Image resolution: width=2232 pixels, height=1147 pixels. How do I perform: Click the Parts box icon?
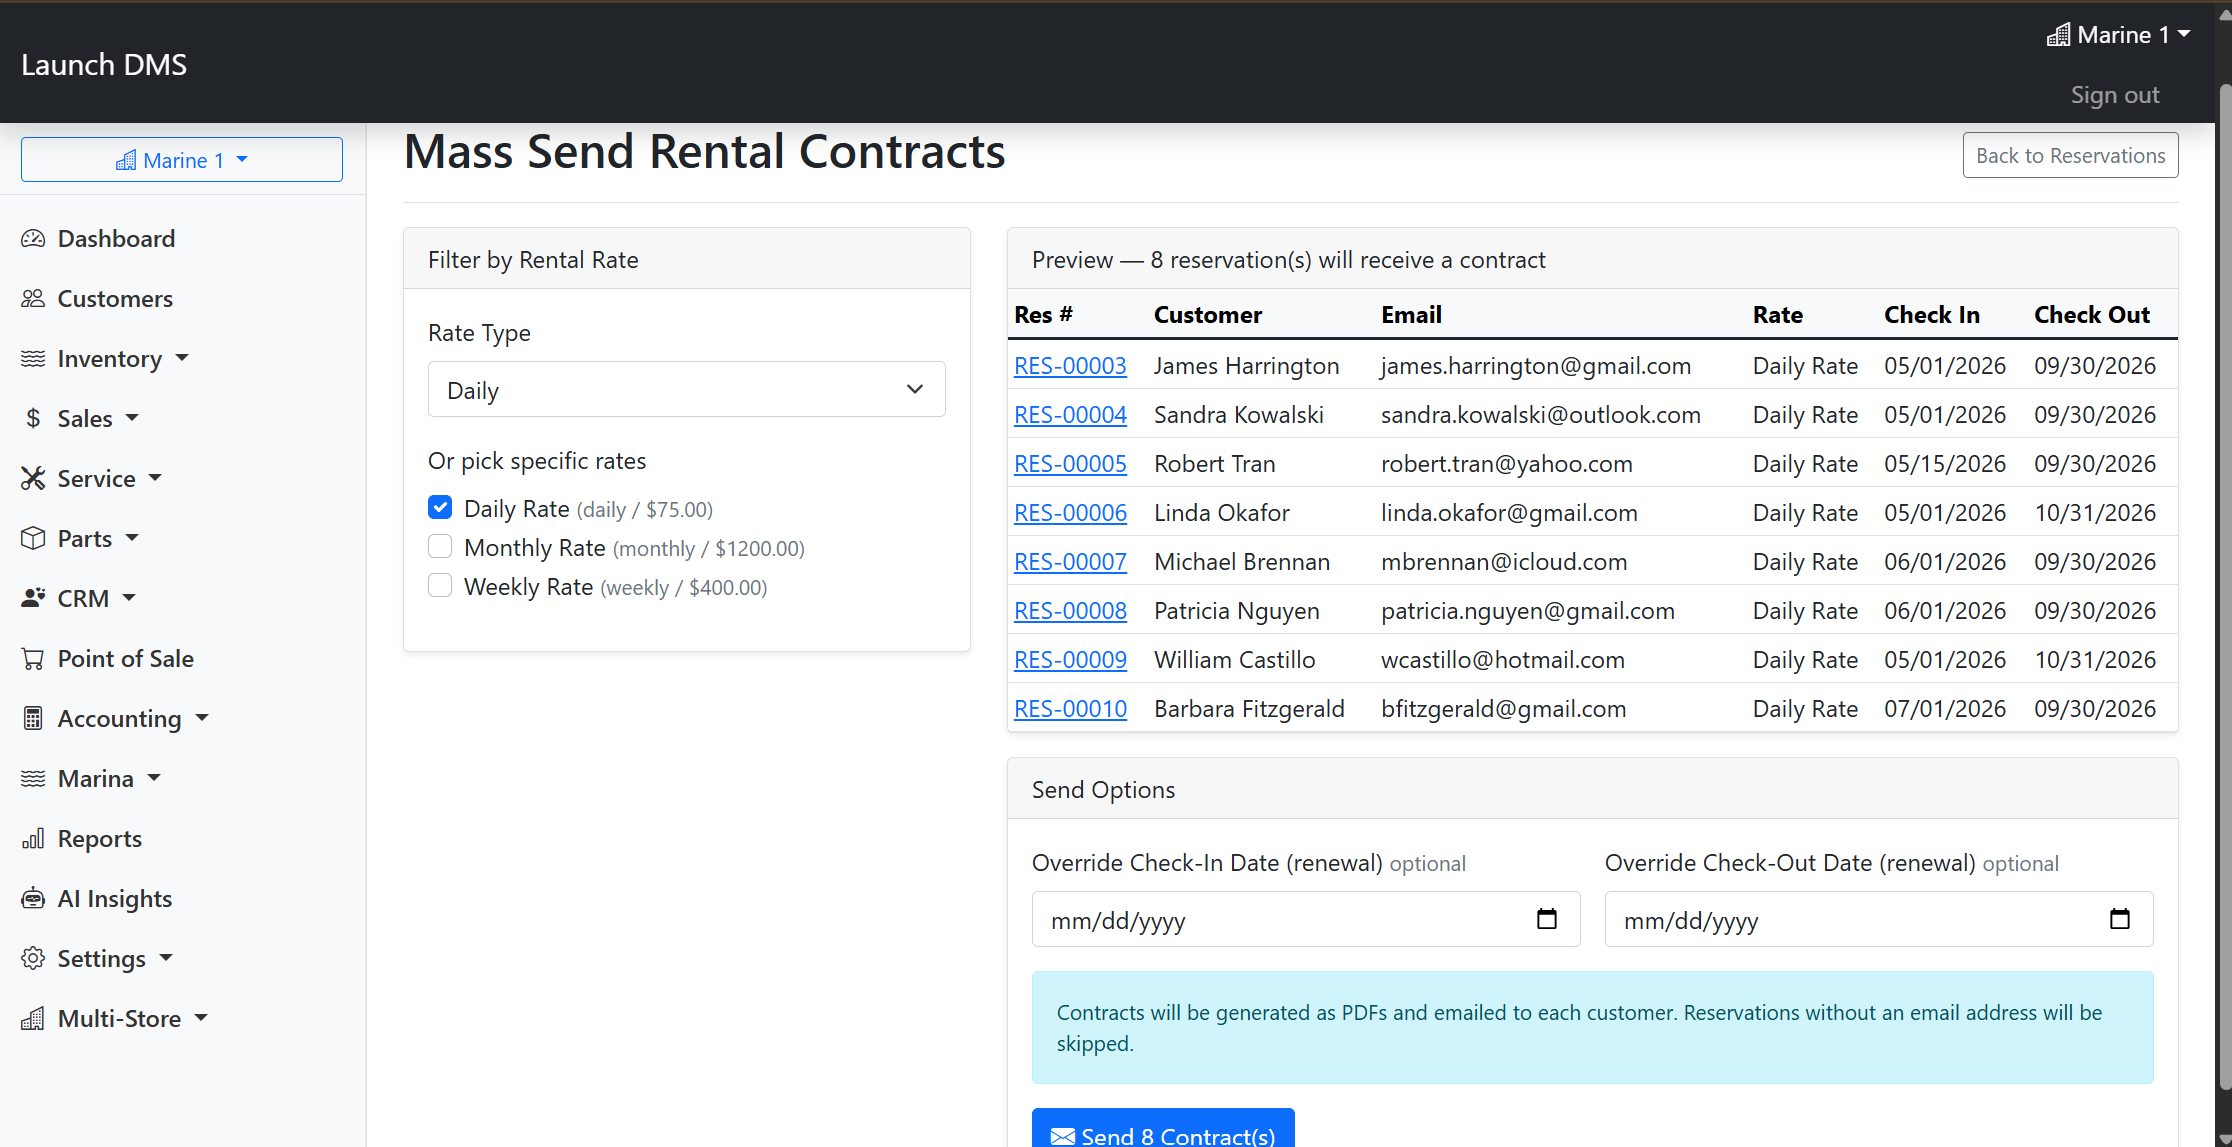(x=33, y=539)
